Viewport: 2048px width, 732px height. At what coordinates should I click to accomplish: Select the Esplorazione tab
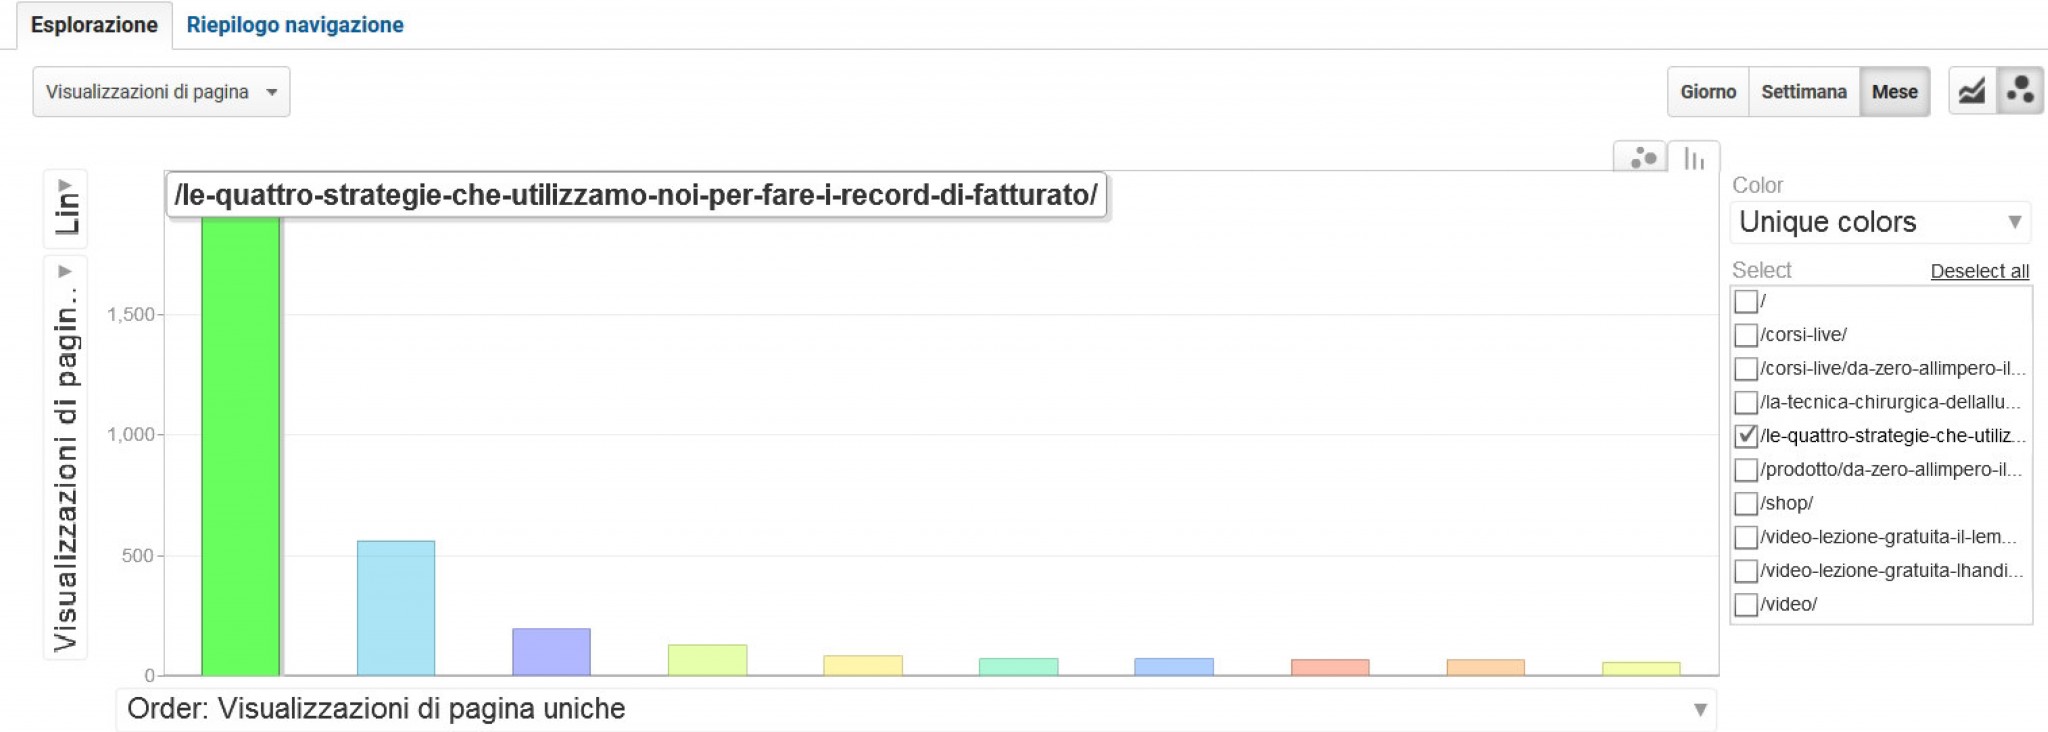click(94, 25)
